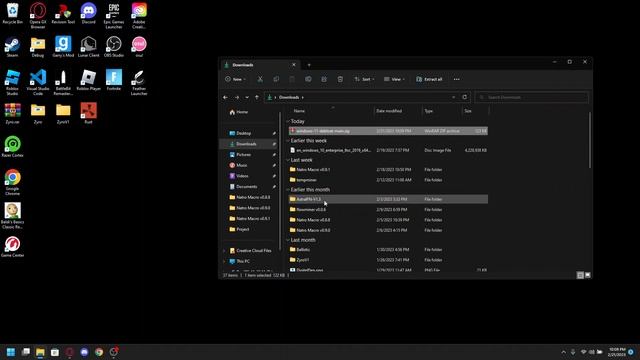Collapse the Last month group
The width and height of the screenshot is (640, 360).
tap(288, 240)
